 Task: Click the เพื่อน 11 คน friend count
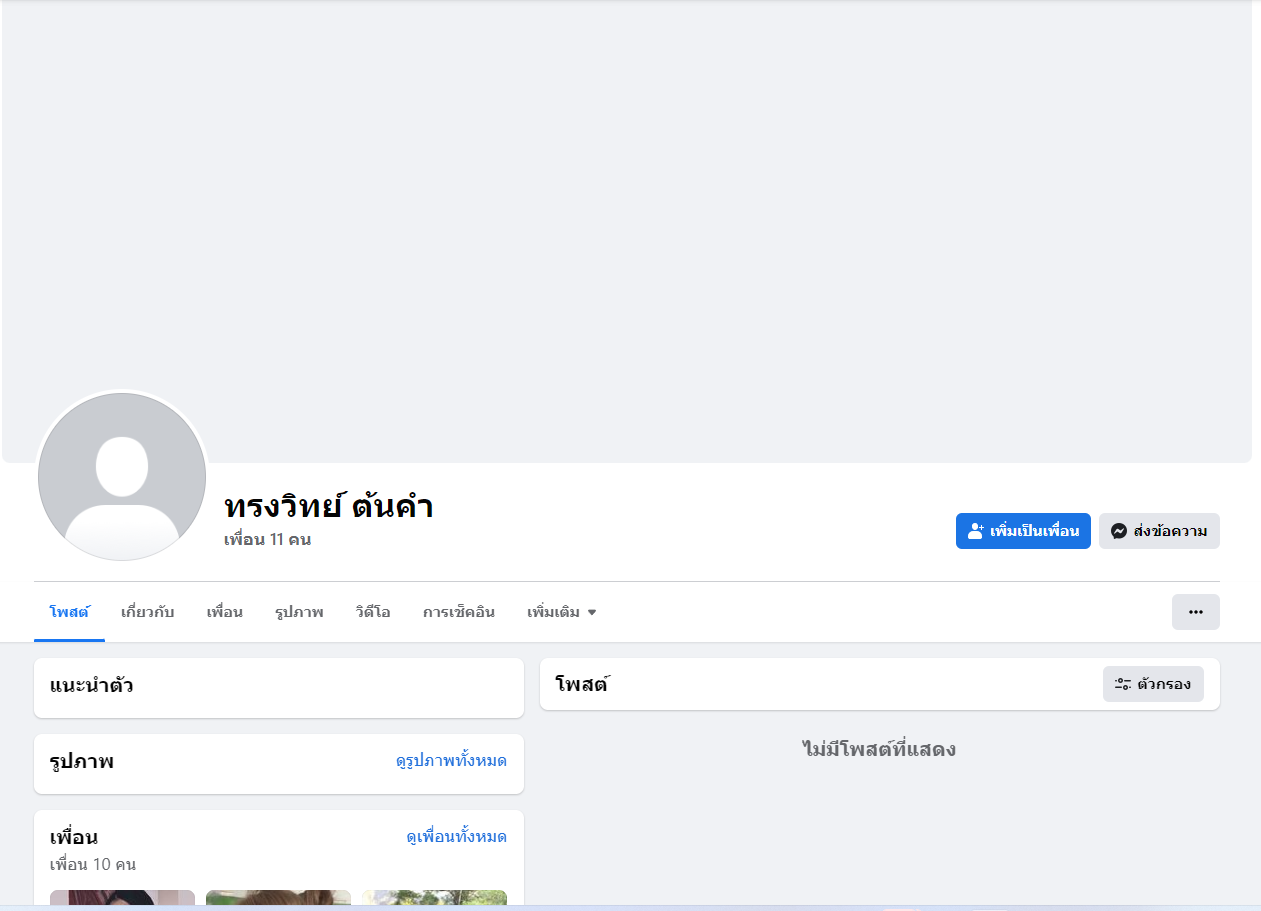(x=267, y=540)
